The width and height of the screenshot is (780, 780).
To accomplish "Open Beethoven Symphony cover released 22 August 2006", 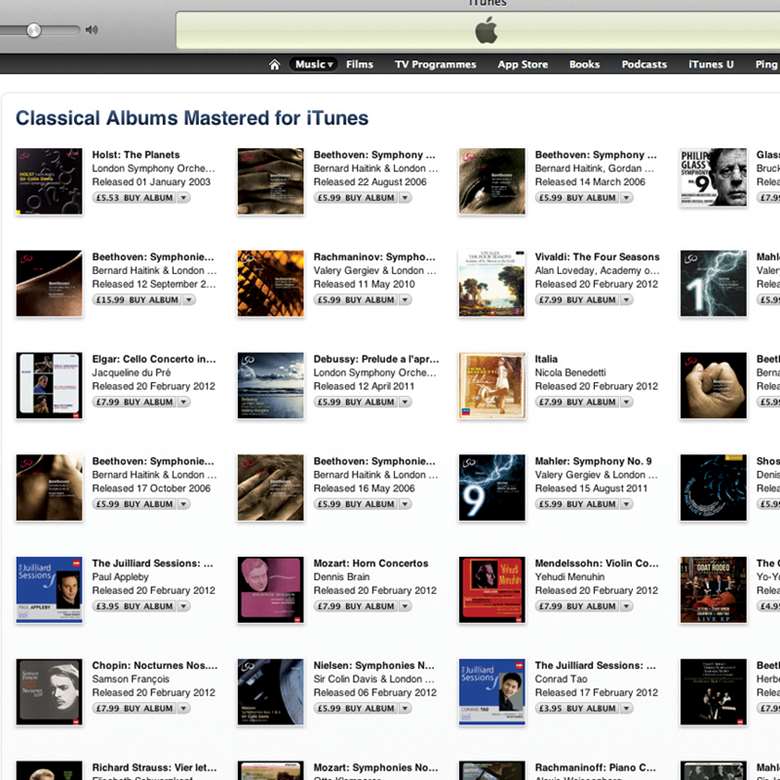I will click(x=270, y=182).
